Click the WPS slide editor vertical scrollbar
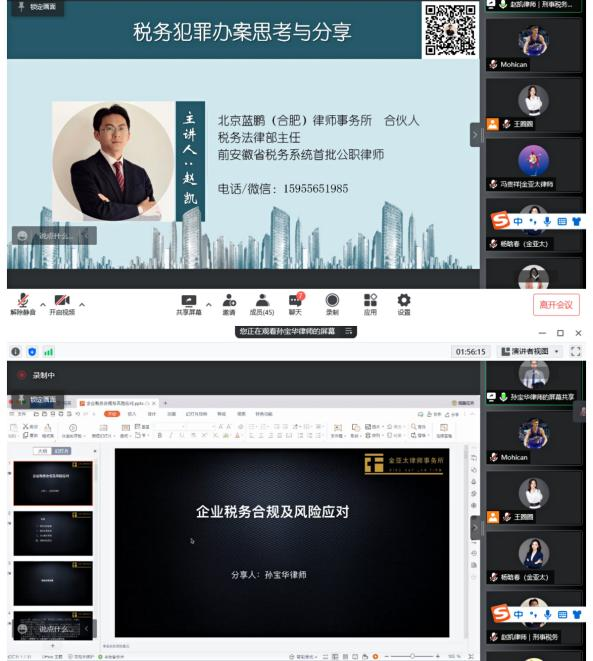 [x=465, y=542]
